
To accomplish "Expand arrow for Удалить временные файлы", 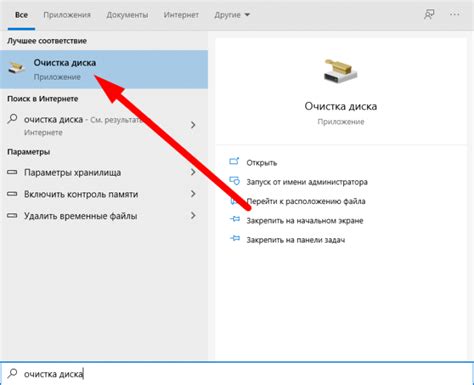I will (x=193, y=216).
